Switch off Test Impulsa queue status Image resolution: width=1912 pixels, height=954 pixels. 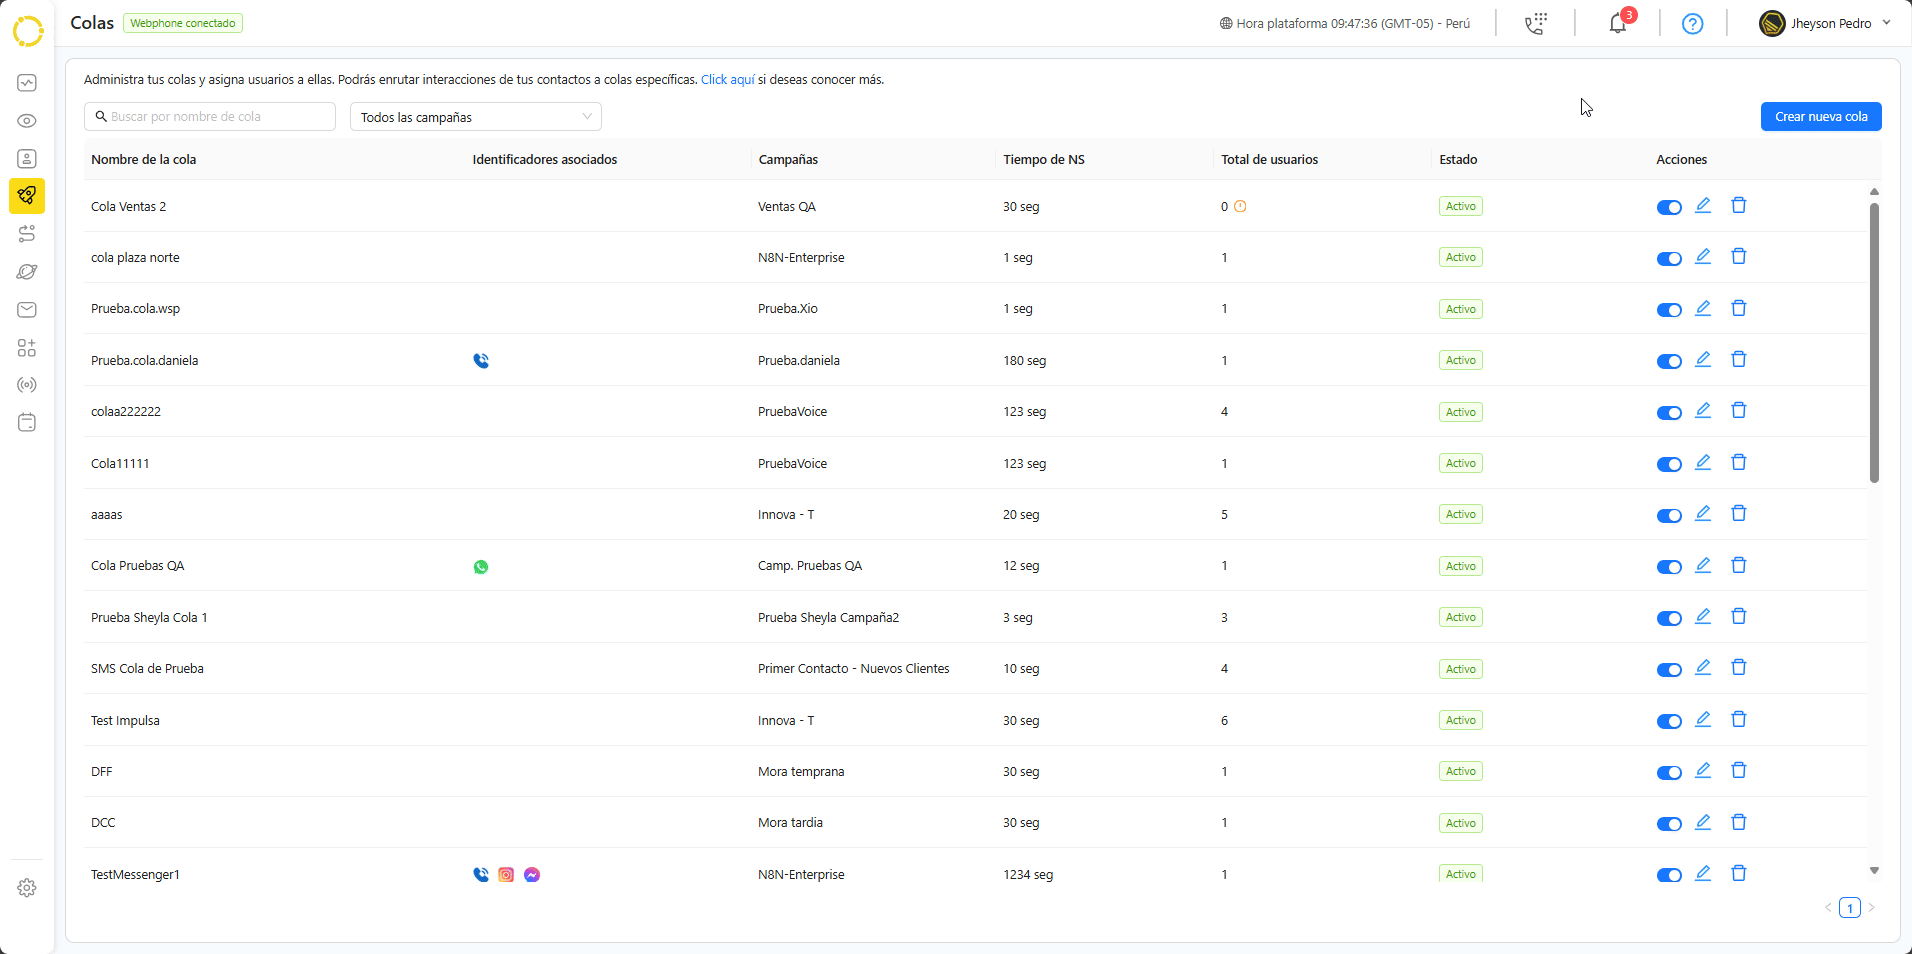point(1669,721)
